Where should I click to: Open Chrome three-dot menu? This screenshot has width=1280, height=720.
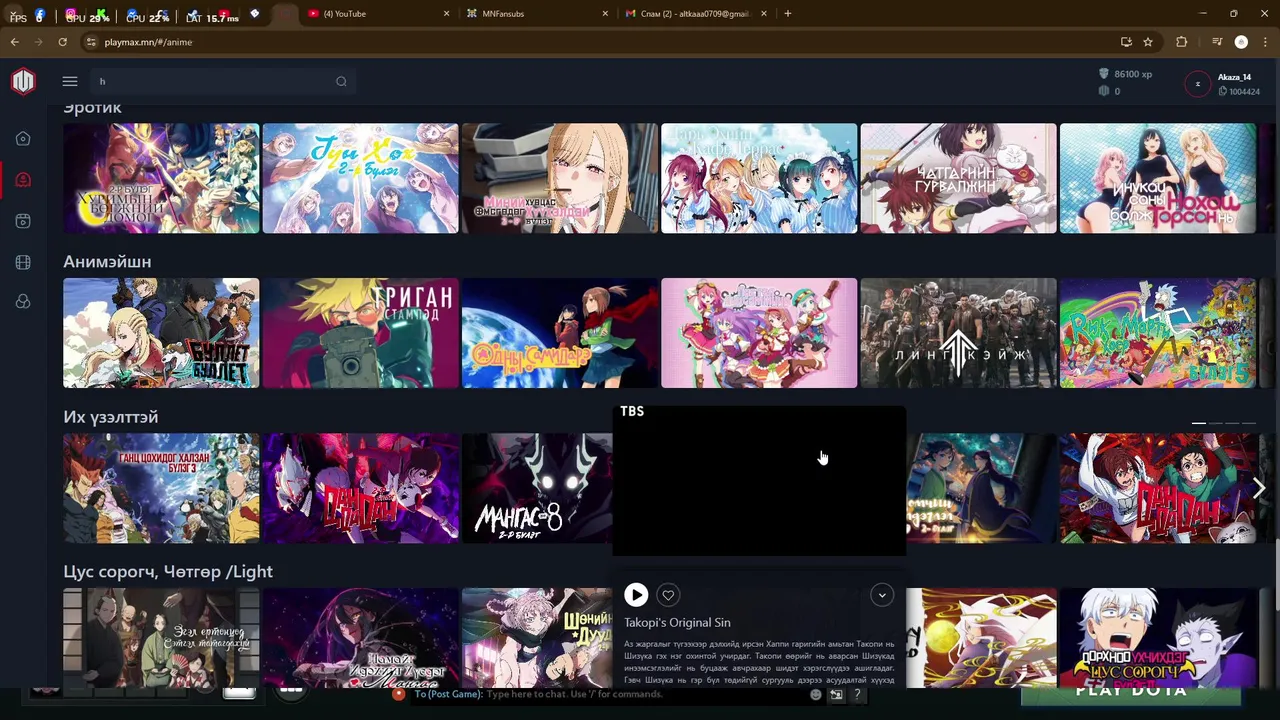point(1266,42)
